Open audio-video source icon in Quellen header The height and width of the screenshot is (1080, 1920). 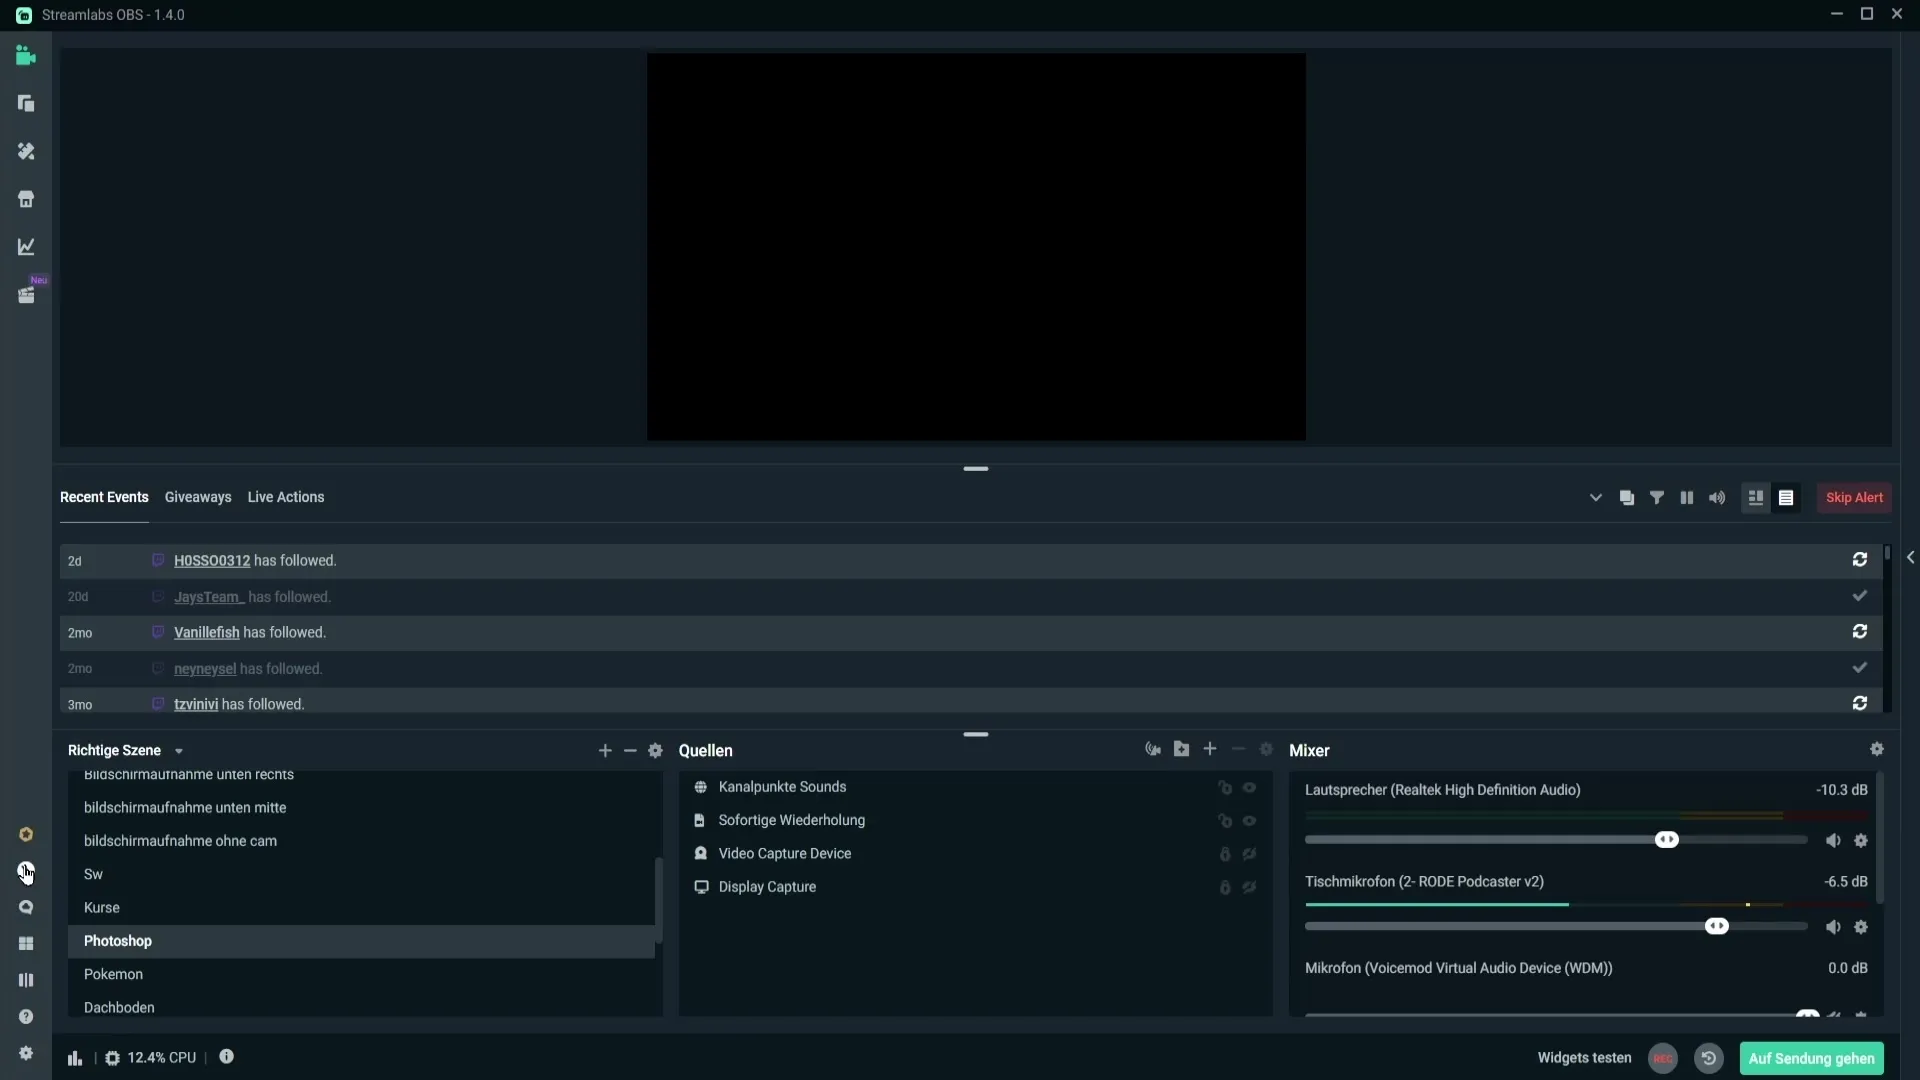click(x=1153, y=749)
